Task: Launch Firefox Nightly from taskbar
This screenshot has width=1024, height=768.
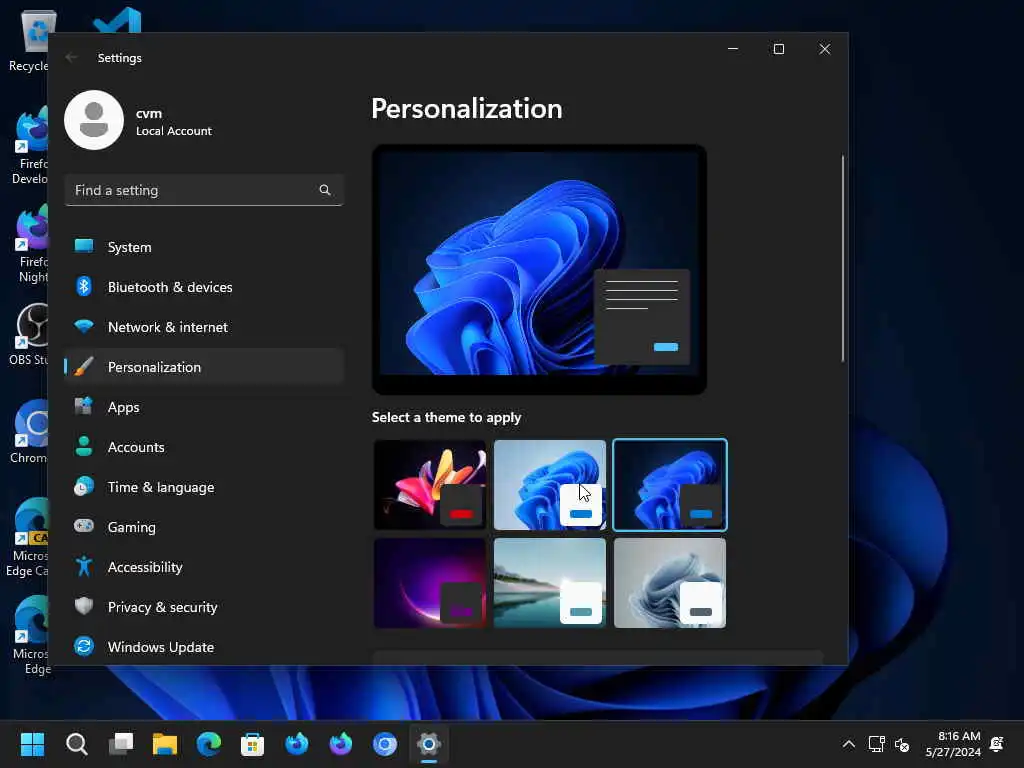Action: point(341,744)
